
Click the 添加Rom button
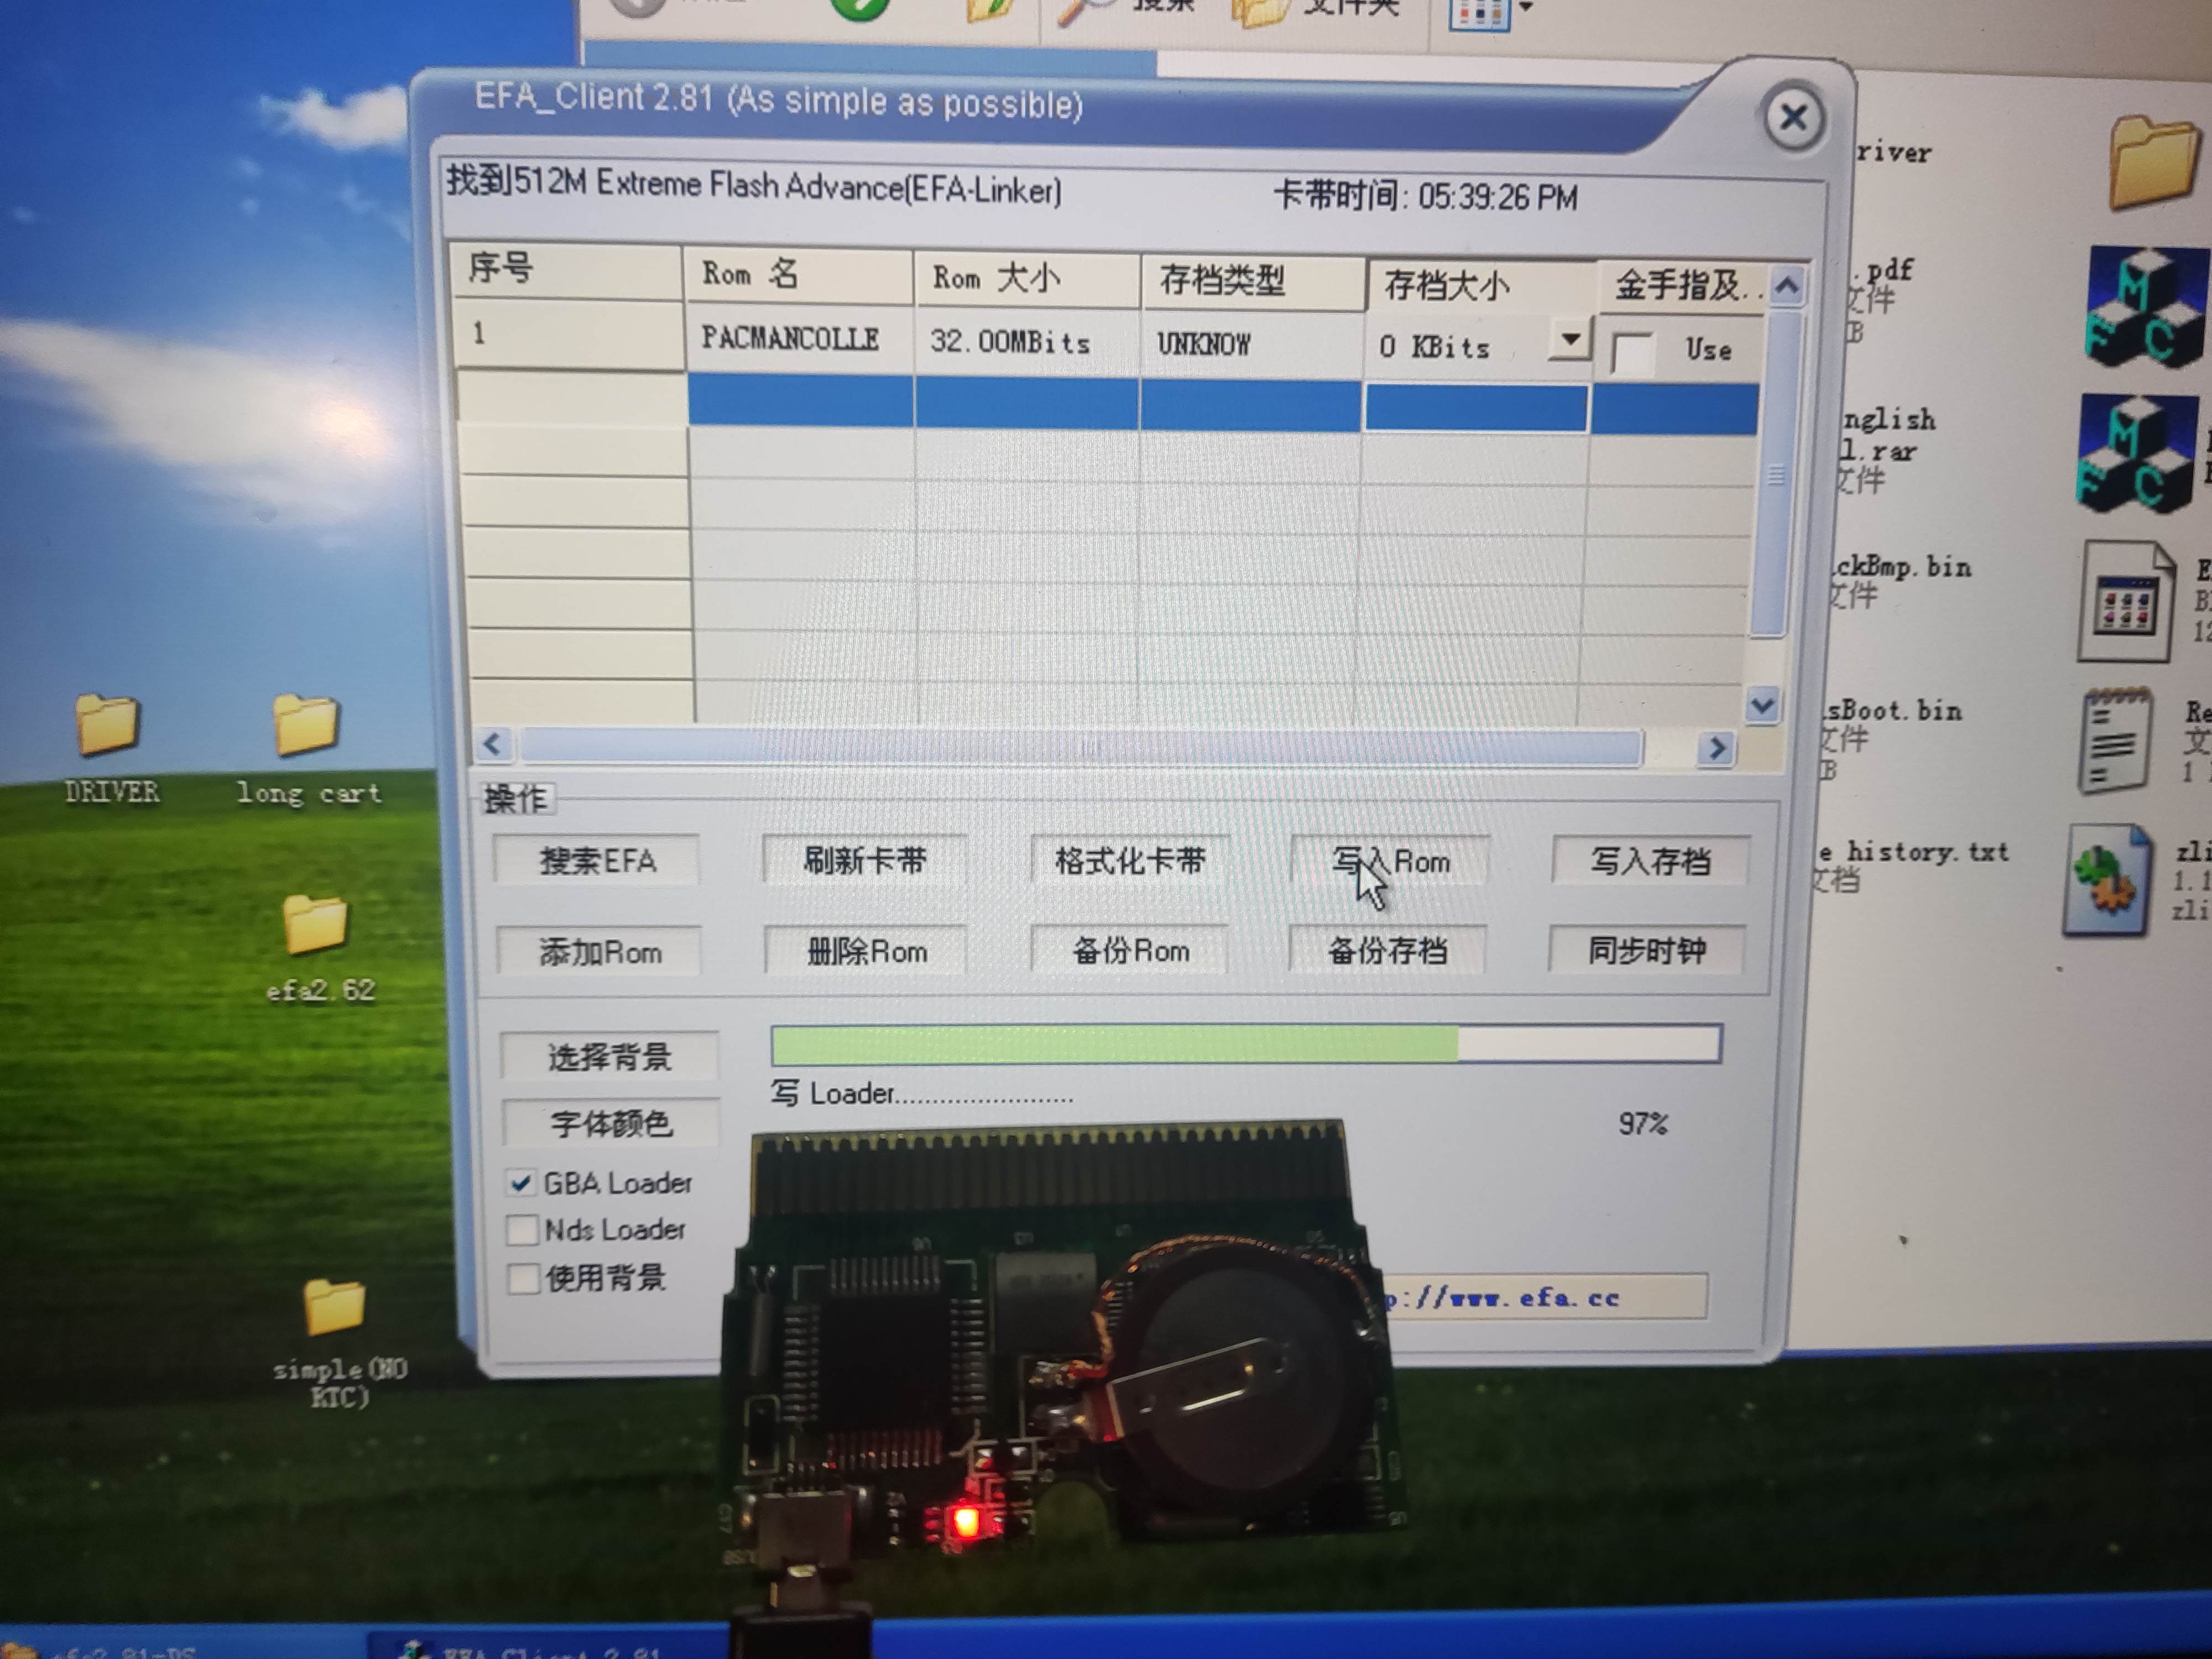[x=600, y=951]
